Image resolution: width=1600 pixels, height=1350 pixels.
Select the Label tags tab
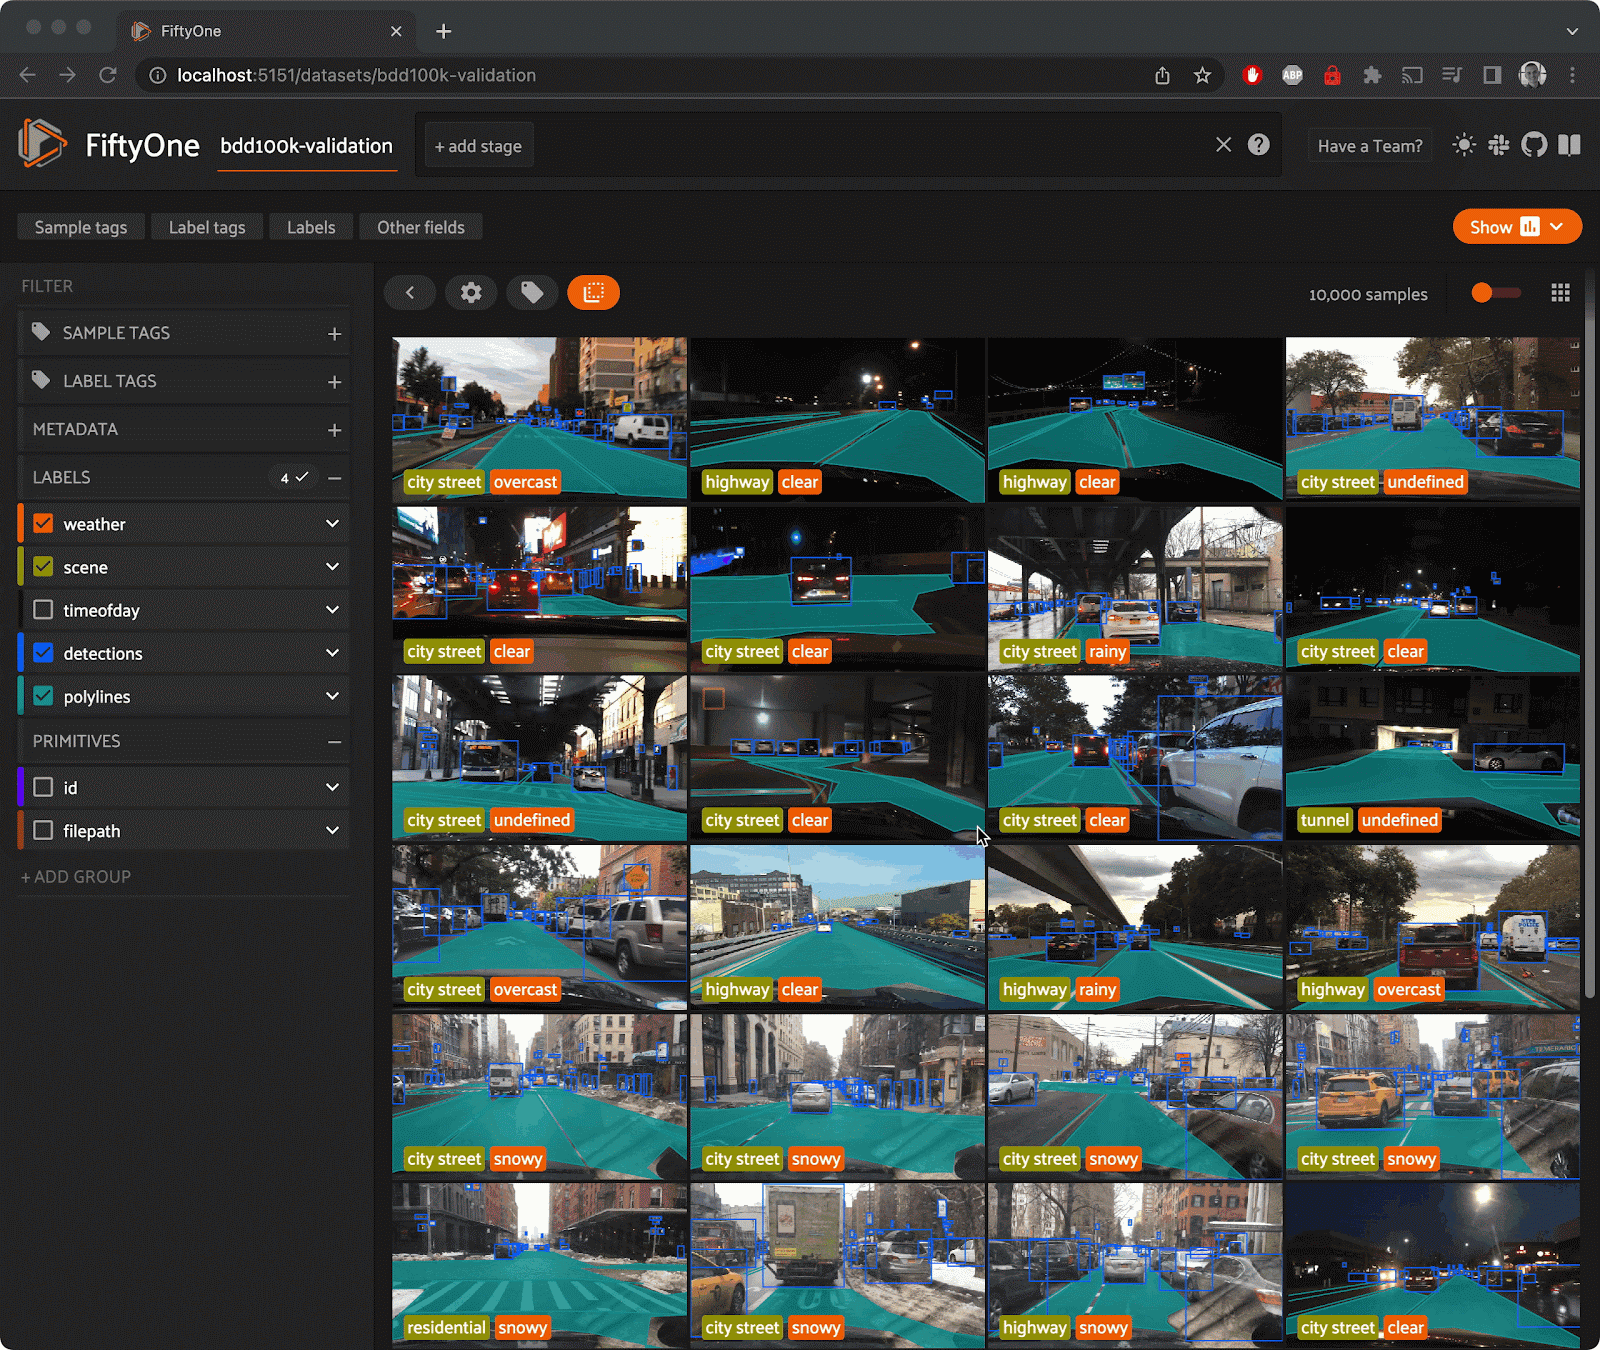[x=207, y=227]
